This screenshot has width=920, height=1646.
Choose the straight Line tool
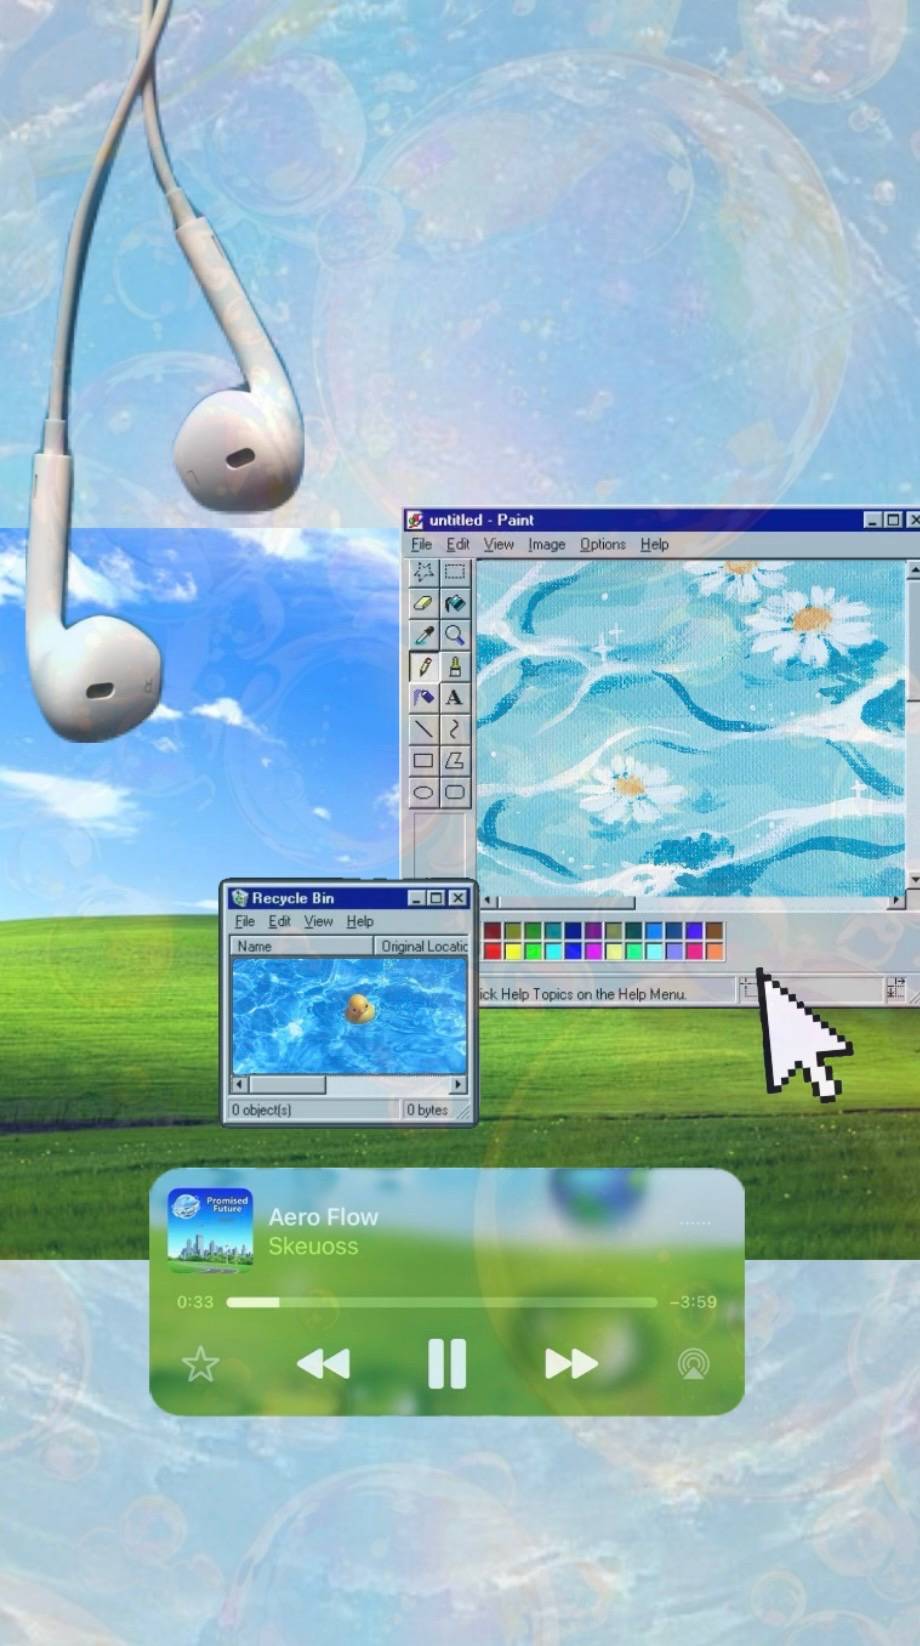[424, 729]
